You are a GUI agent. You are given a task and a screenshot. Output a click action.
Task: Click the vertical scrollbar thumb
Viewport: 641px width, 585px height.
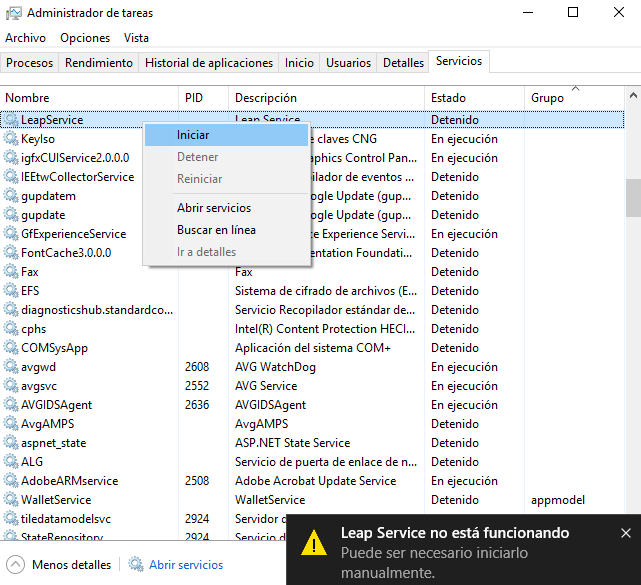click(x=633, y=198)
